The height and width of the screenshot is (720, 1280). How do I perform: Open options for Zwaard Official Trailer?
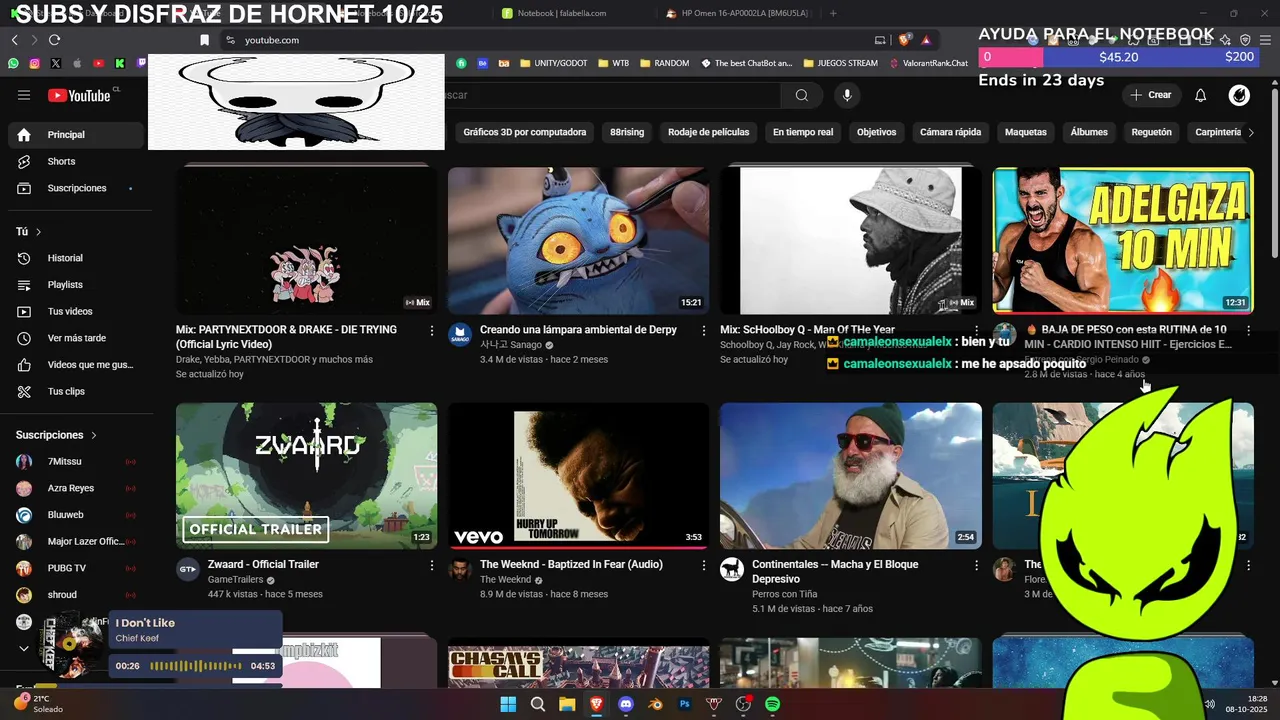432,565
